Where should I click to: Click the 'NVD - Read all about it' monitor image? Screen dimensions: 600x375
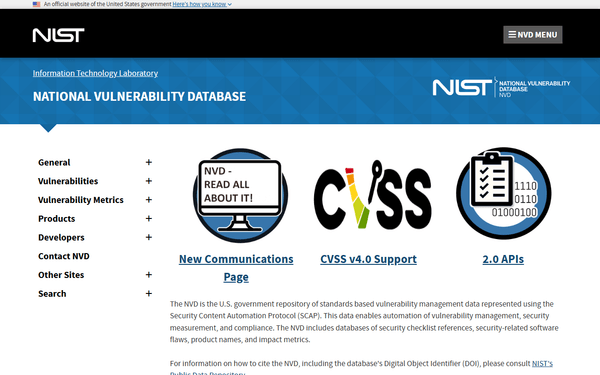pos(240,196)
